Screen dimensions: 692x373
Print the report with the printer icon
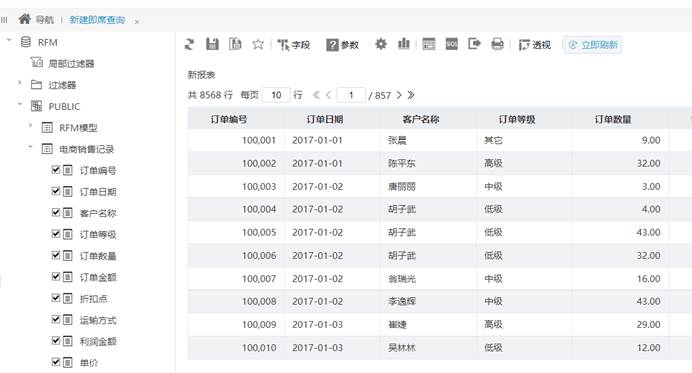pyautogui.click(x=497, y=44)
